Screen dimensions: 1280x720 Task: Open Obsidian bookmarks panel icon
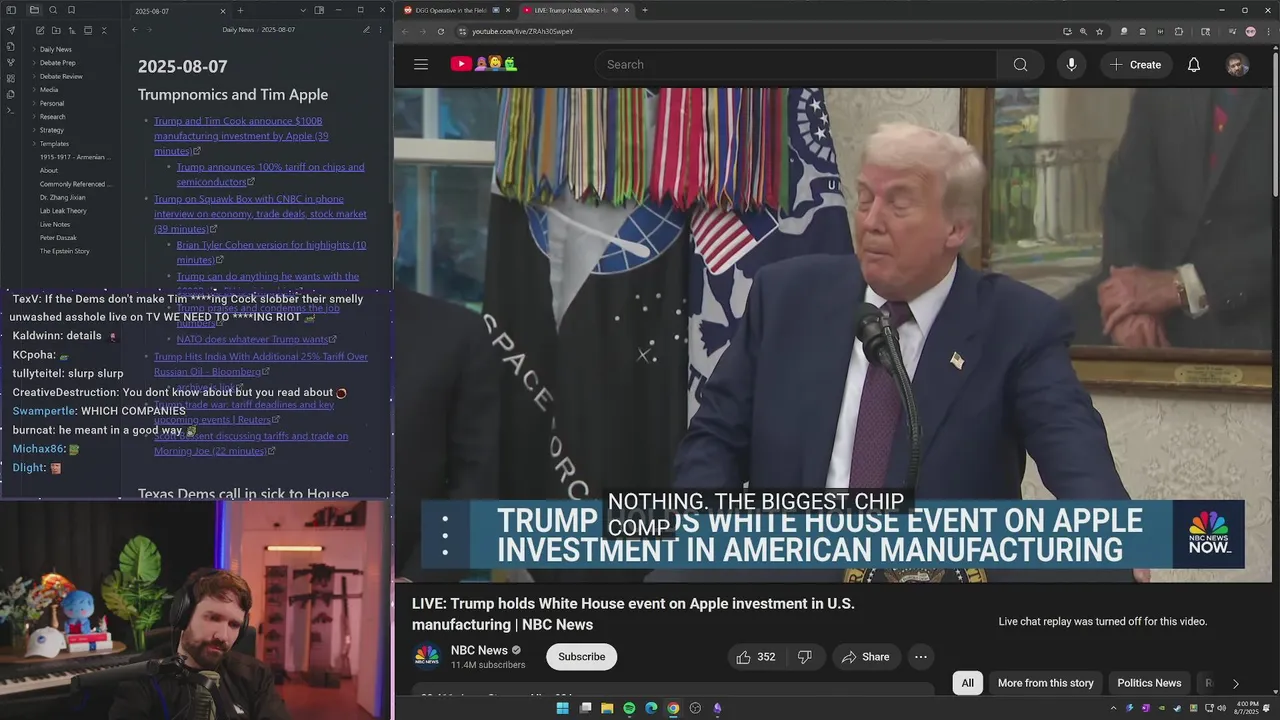[x=71, y=10]
